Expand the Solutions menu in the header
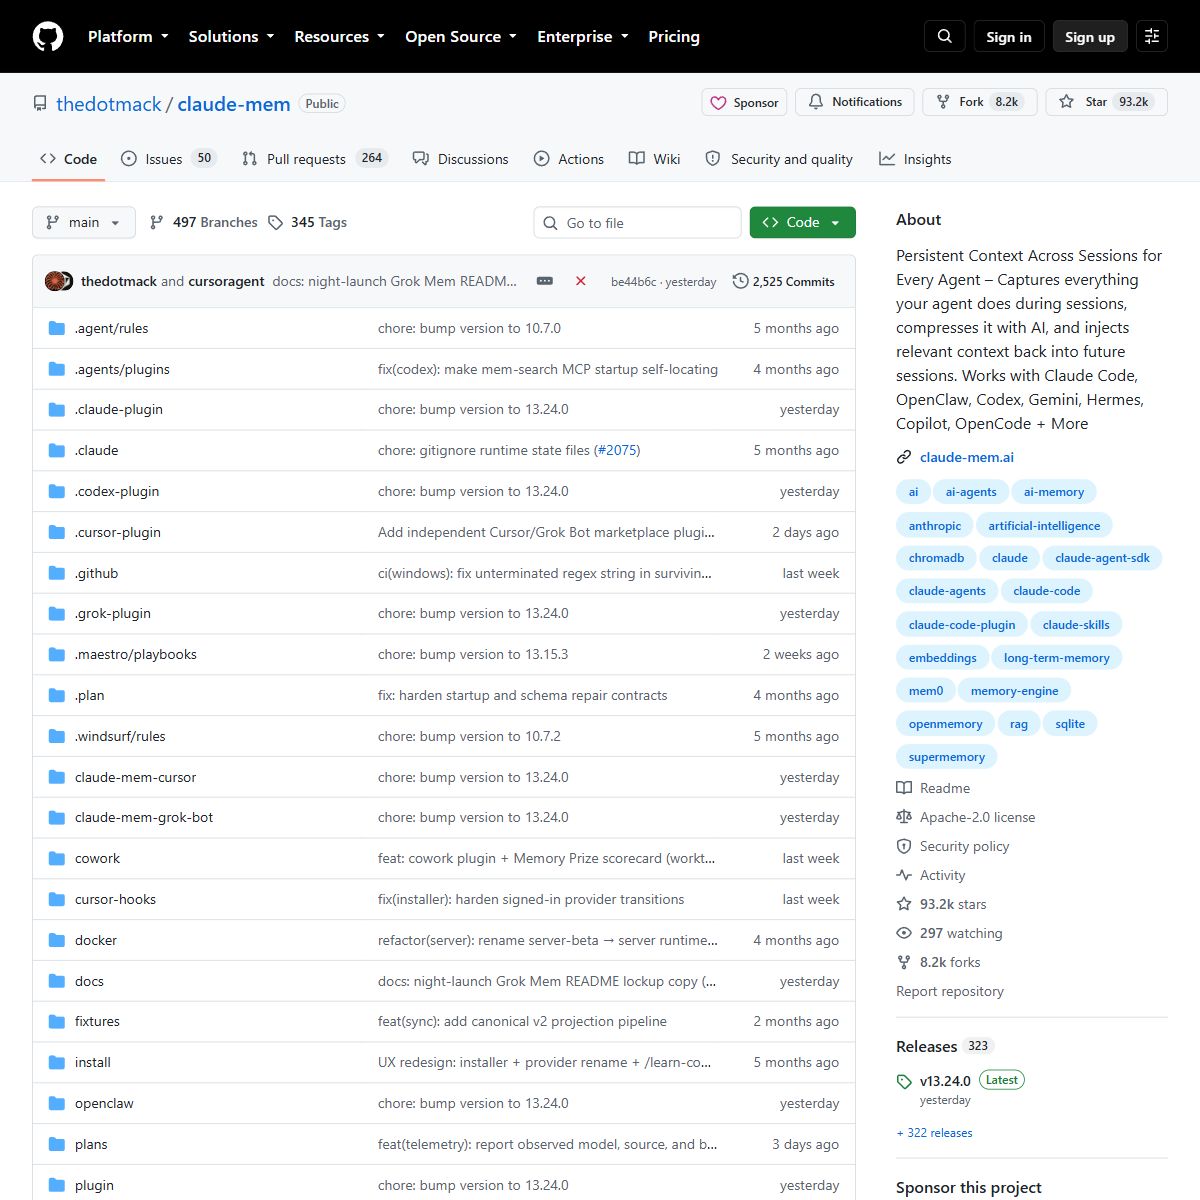 (x=231, y=36)
